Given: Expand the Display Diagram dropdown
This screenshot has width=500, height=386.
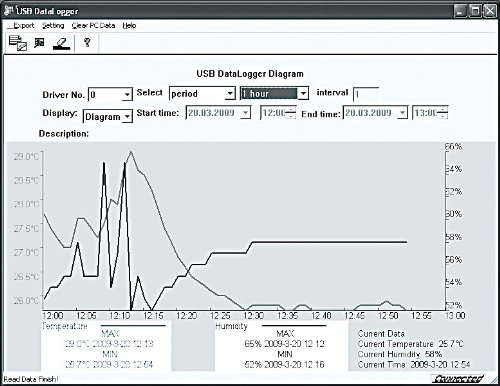Looking at the screenshot, I should click(x=127, y=117).
